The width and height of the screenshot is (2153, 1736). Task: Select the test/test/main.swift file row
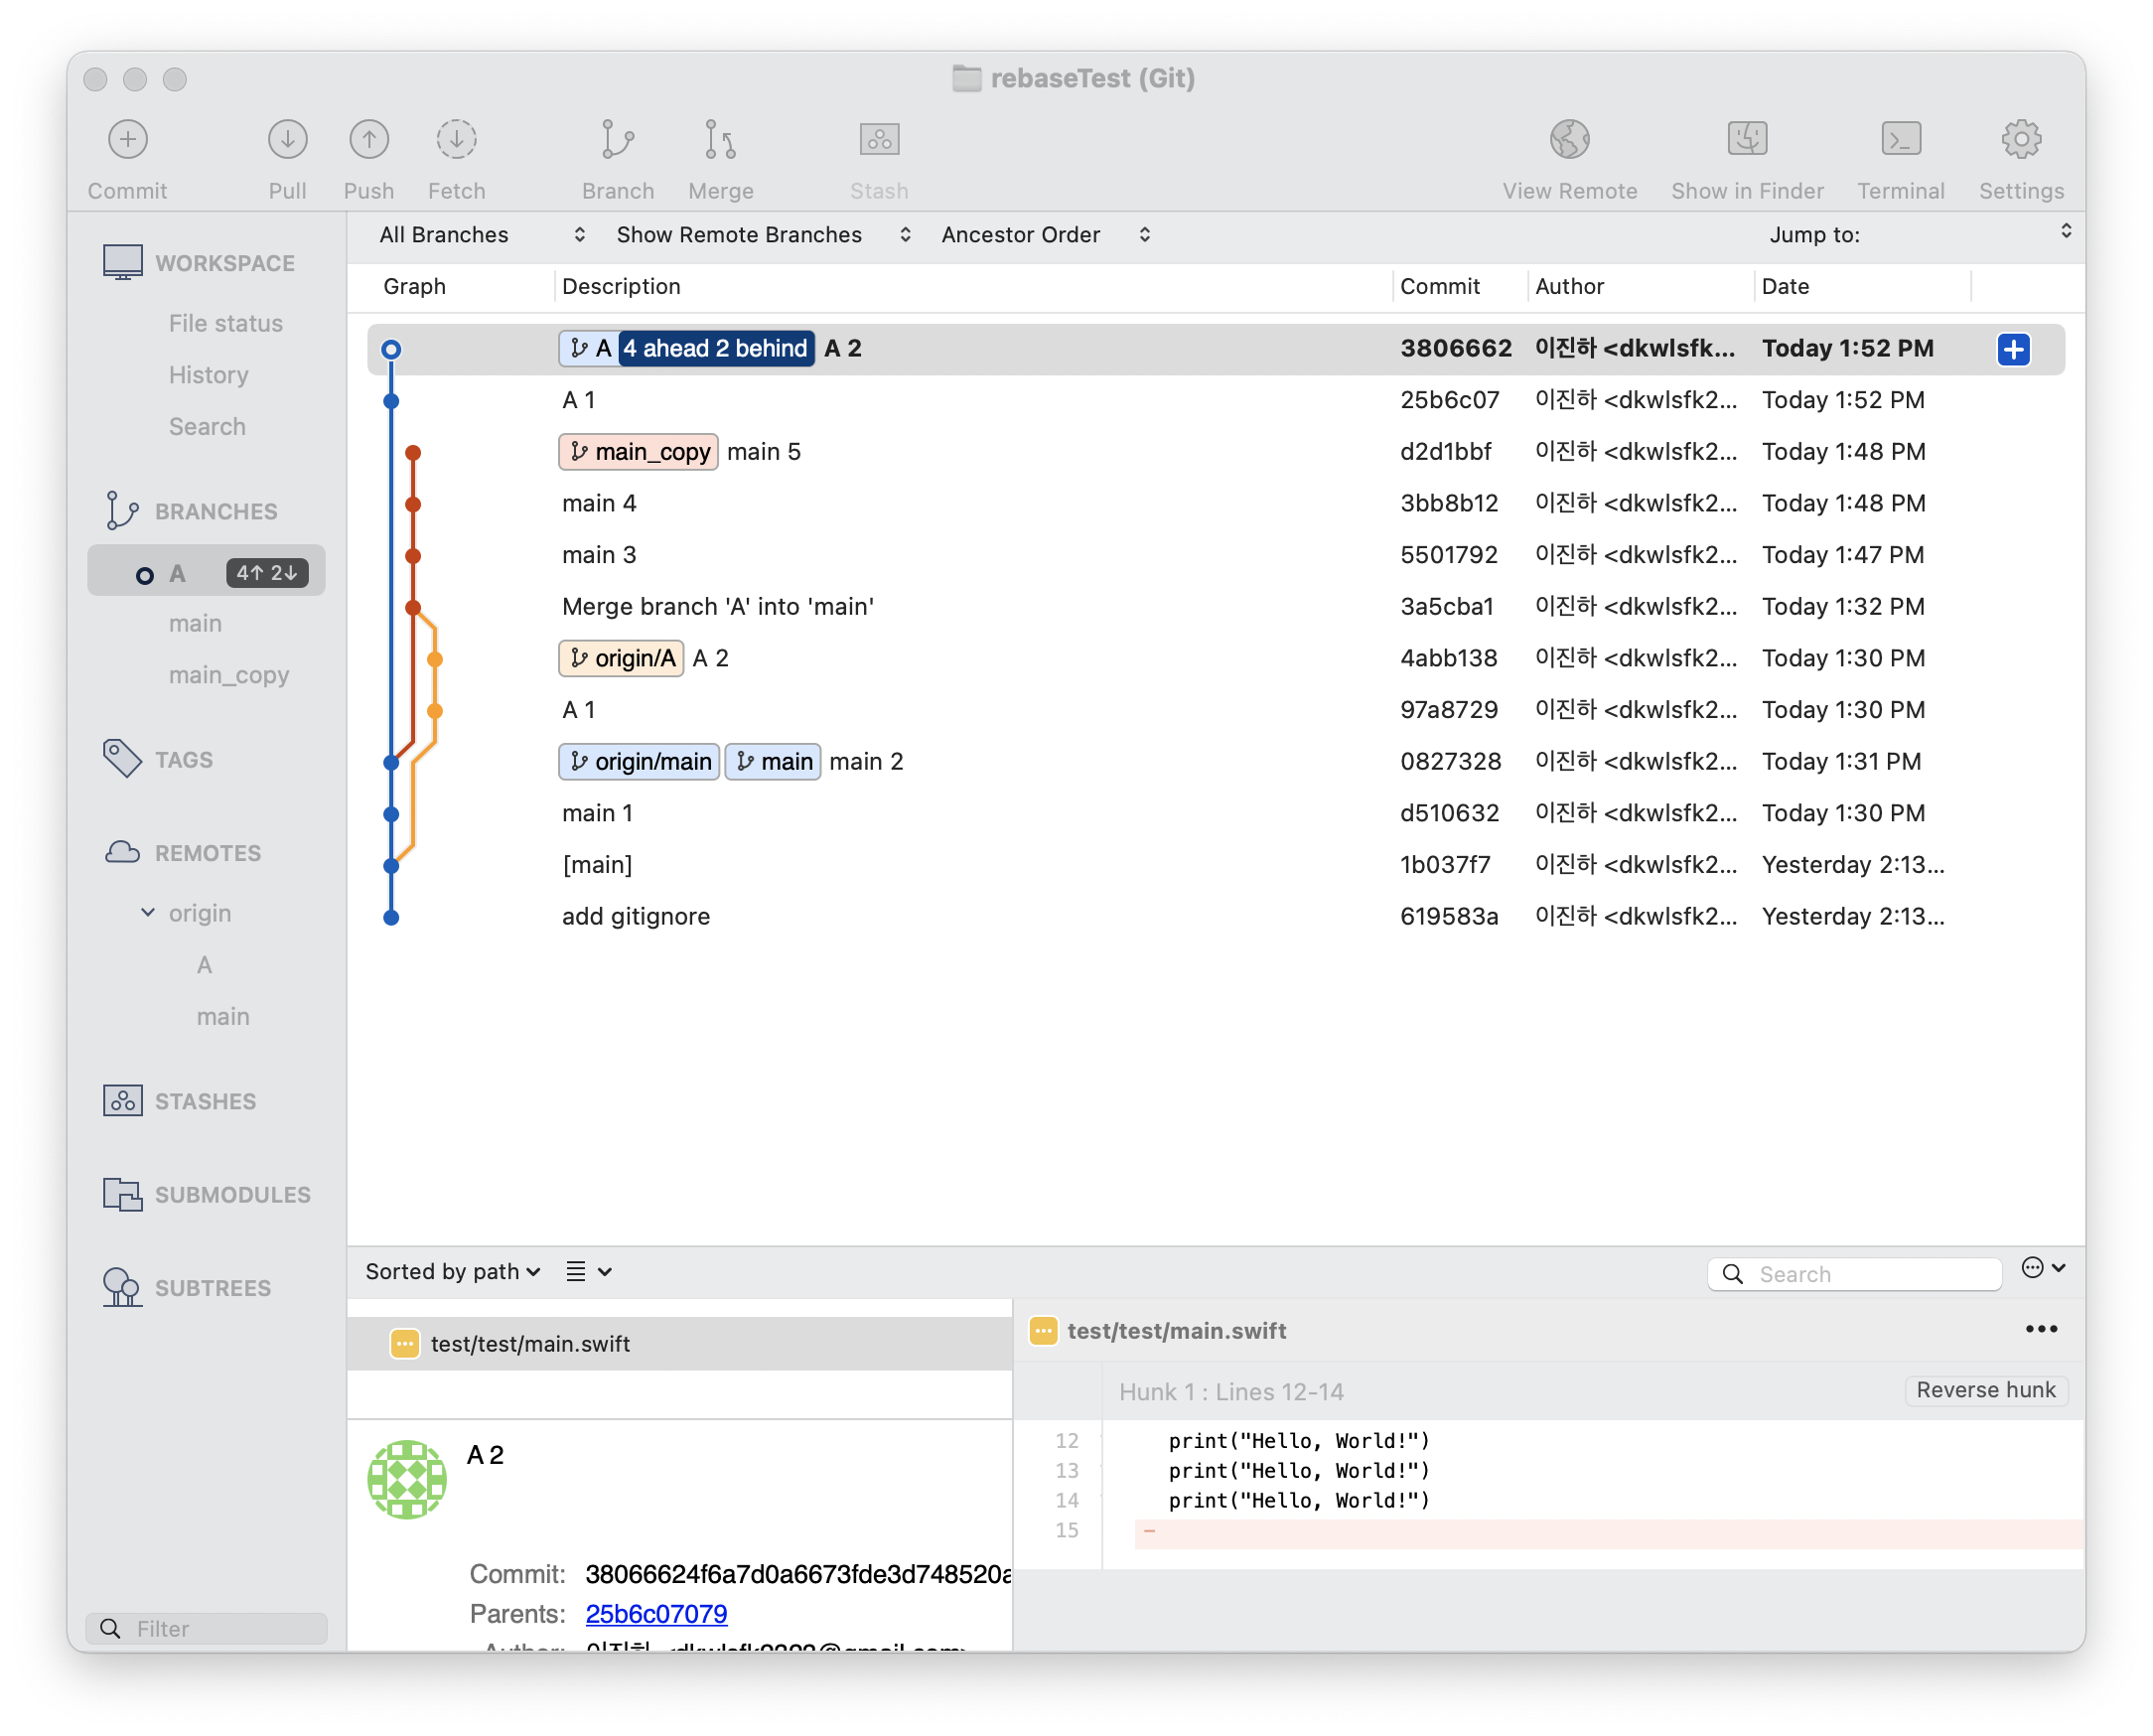pos(530,1344)
